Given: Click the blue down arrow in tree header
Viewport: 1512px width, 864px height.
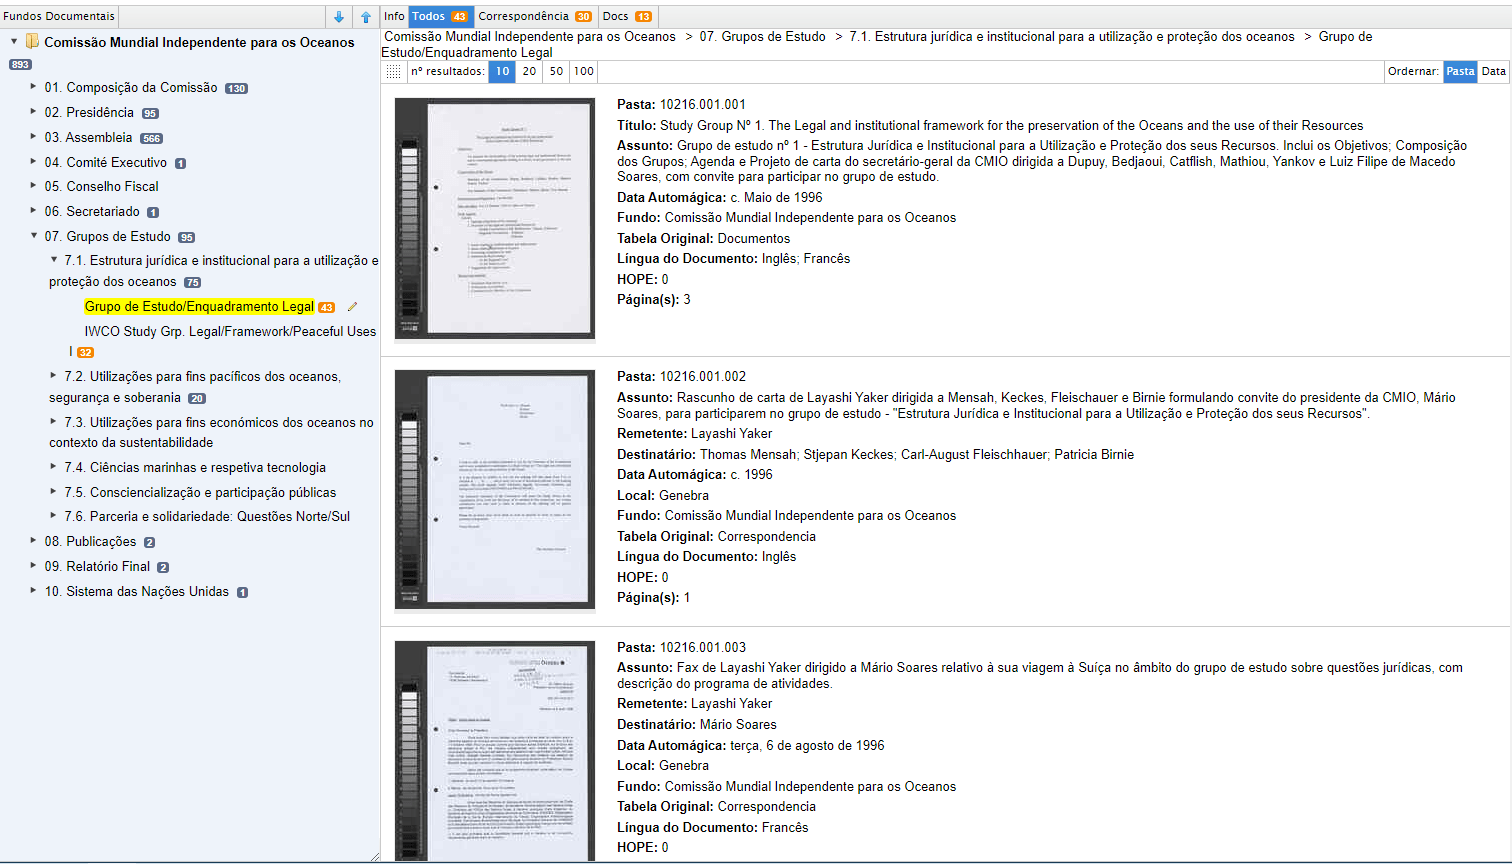Looking at the screenshot, I should tap(339, 17).
